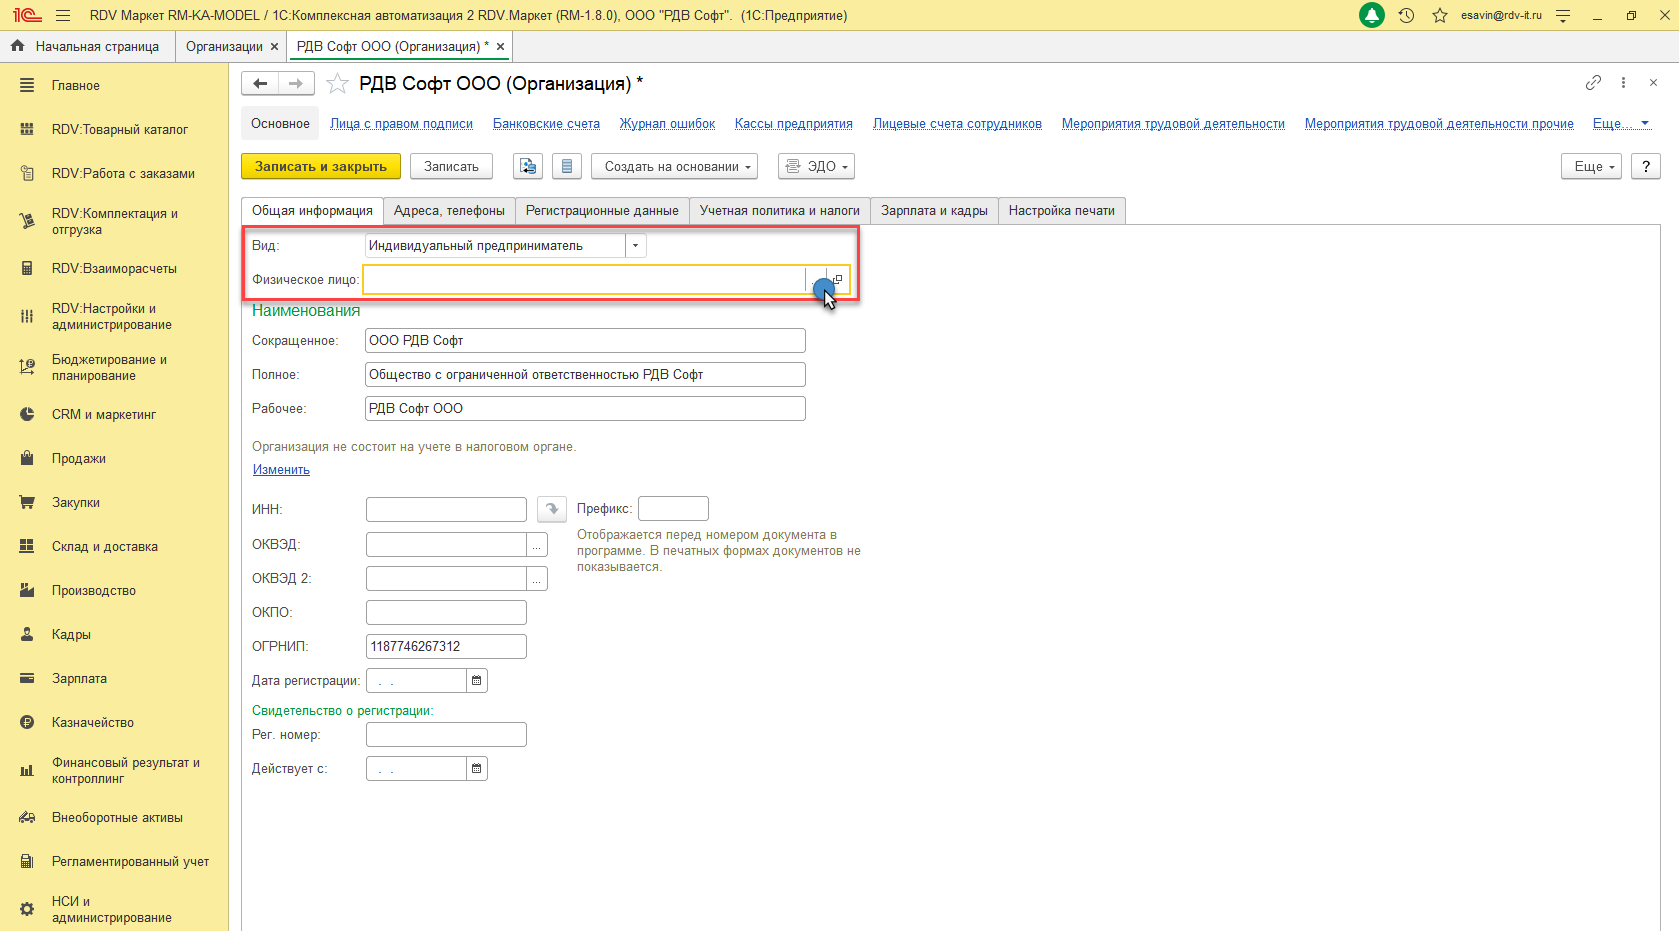Switch to the Адреса, телефоны tab

click(x=449, y=211)
